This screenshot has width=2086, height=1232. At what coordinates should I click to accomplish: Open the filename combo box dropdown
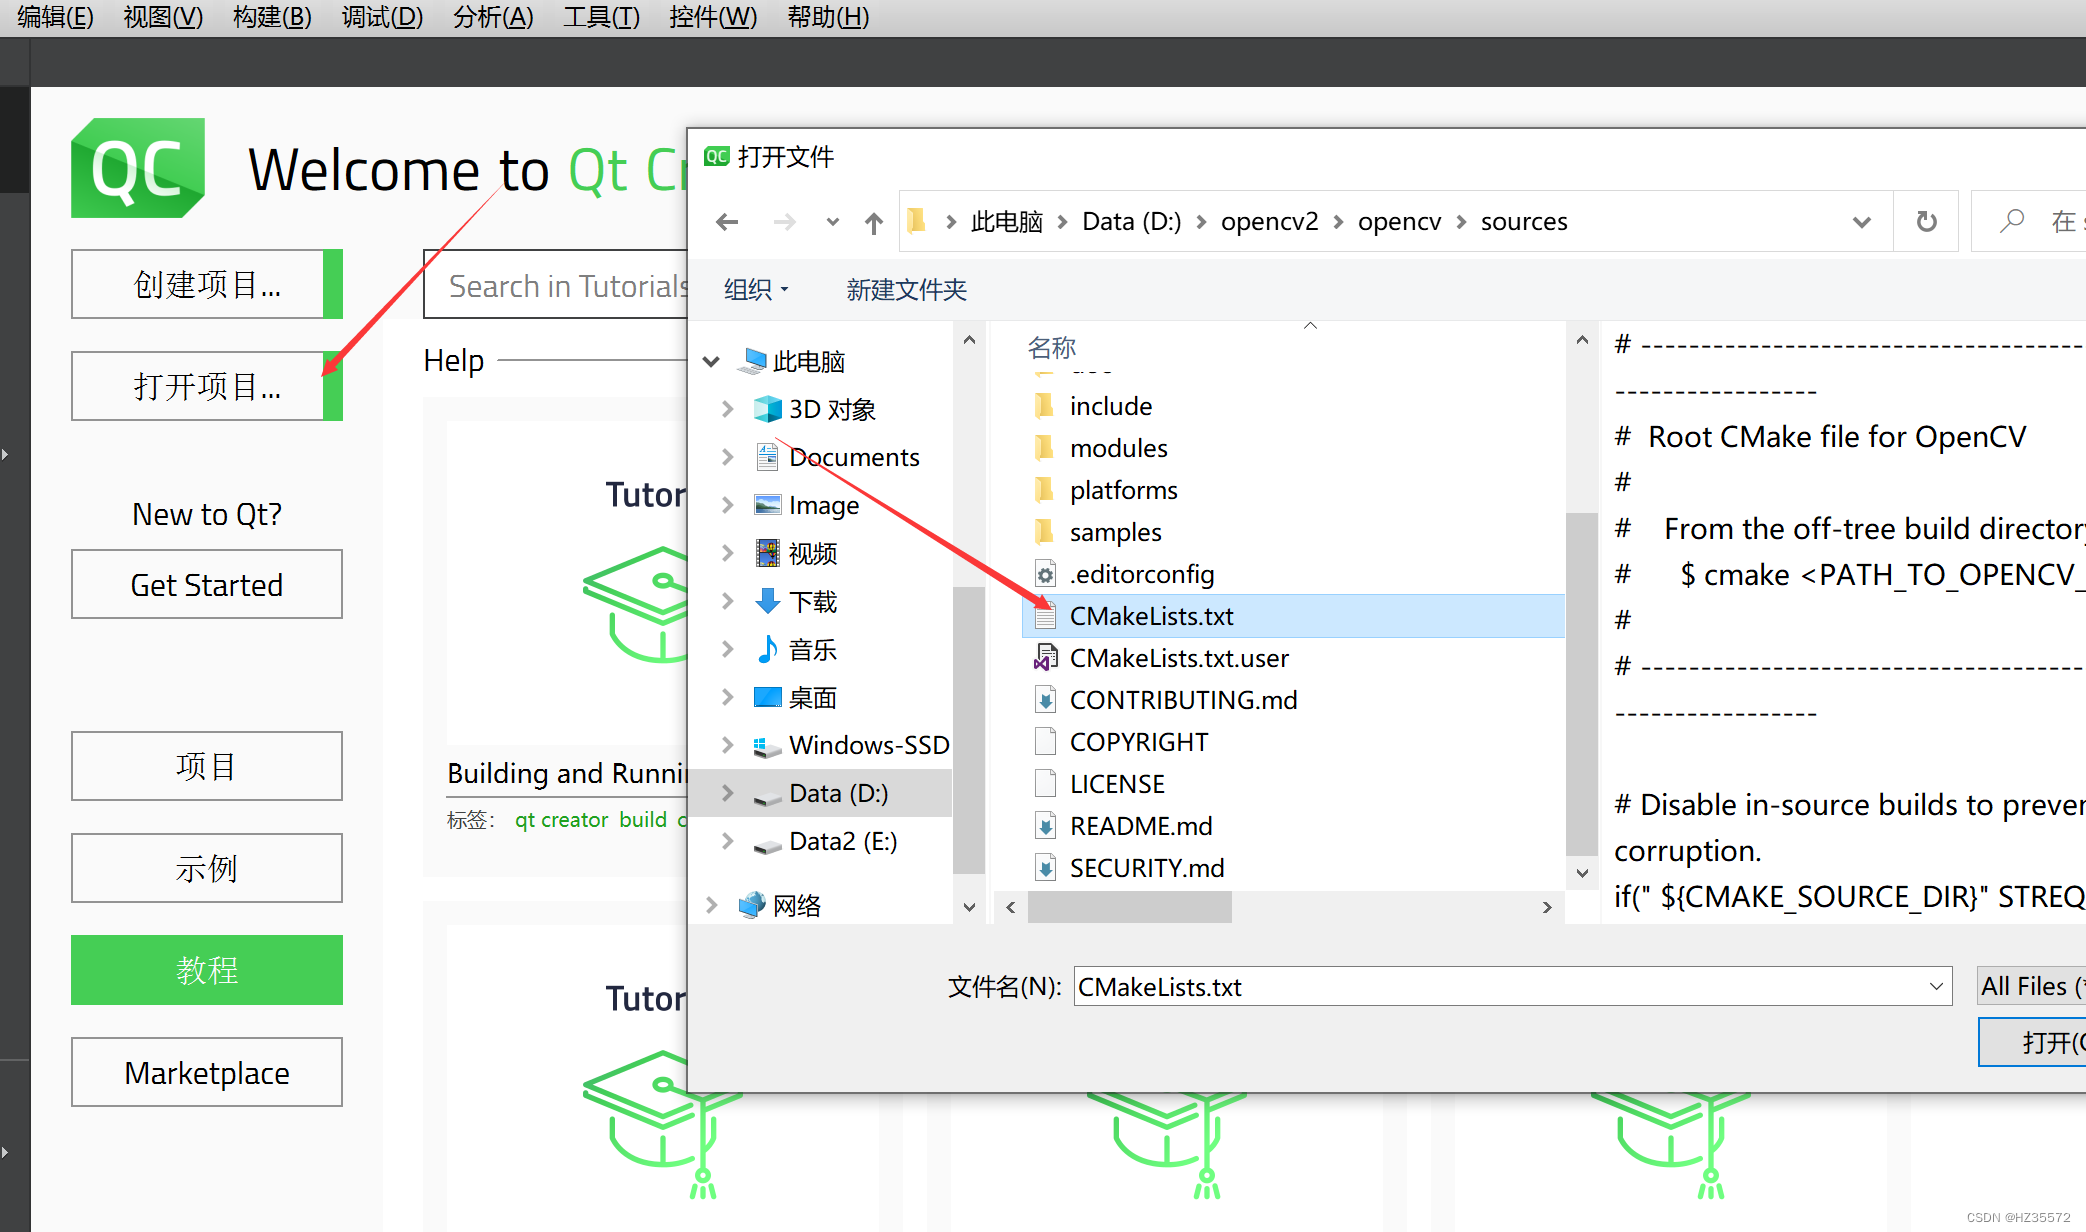[1936, 987]
